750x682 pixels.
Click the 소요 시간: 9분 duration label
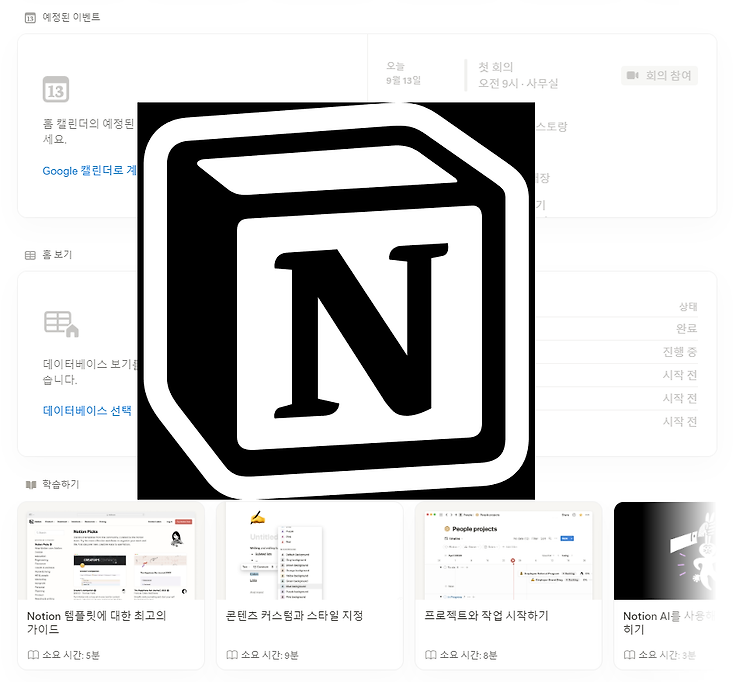tap(270, 655)
